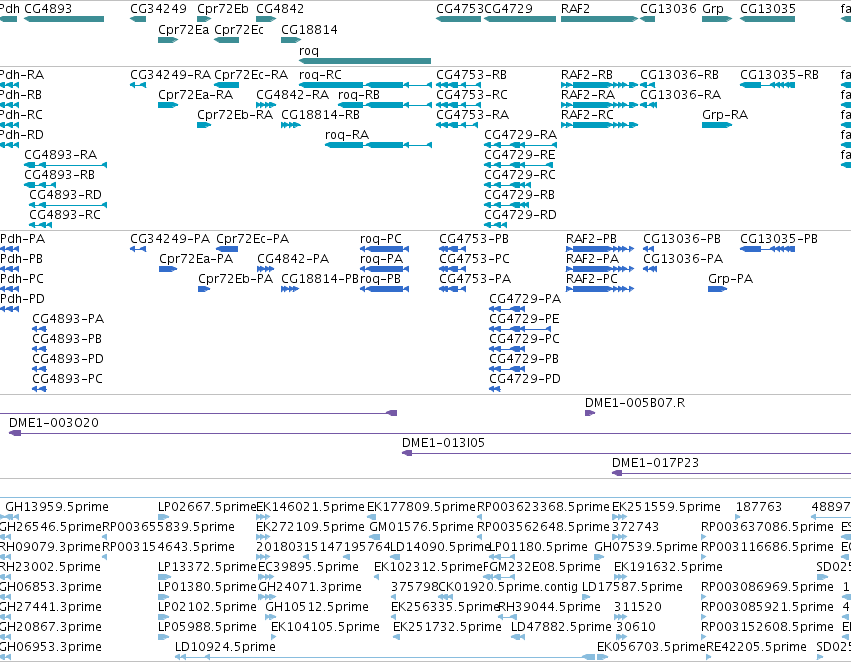This screenshot has height=662, width=851.
Task: Select the Cpr72Eb gene label
Action: (223, 9)
